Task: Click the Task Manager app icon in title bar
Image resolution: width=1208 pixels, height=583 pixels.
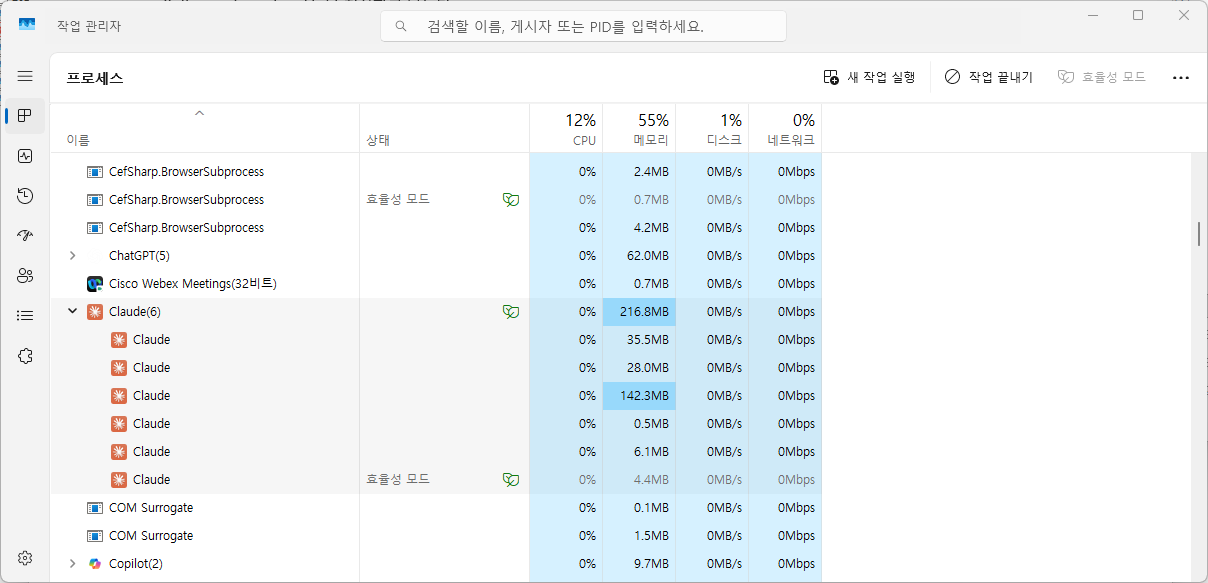Action: pyautogui.click(x=27, y=24)
